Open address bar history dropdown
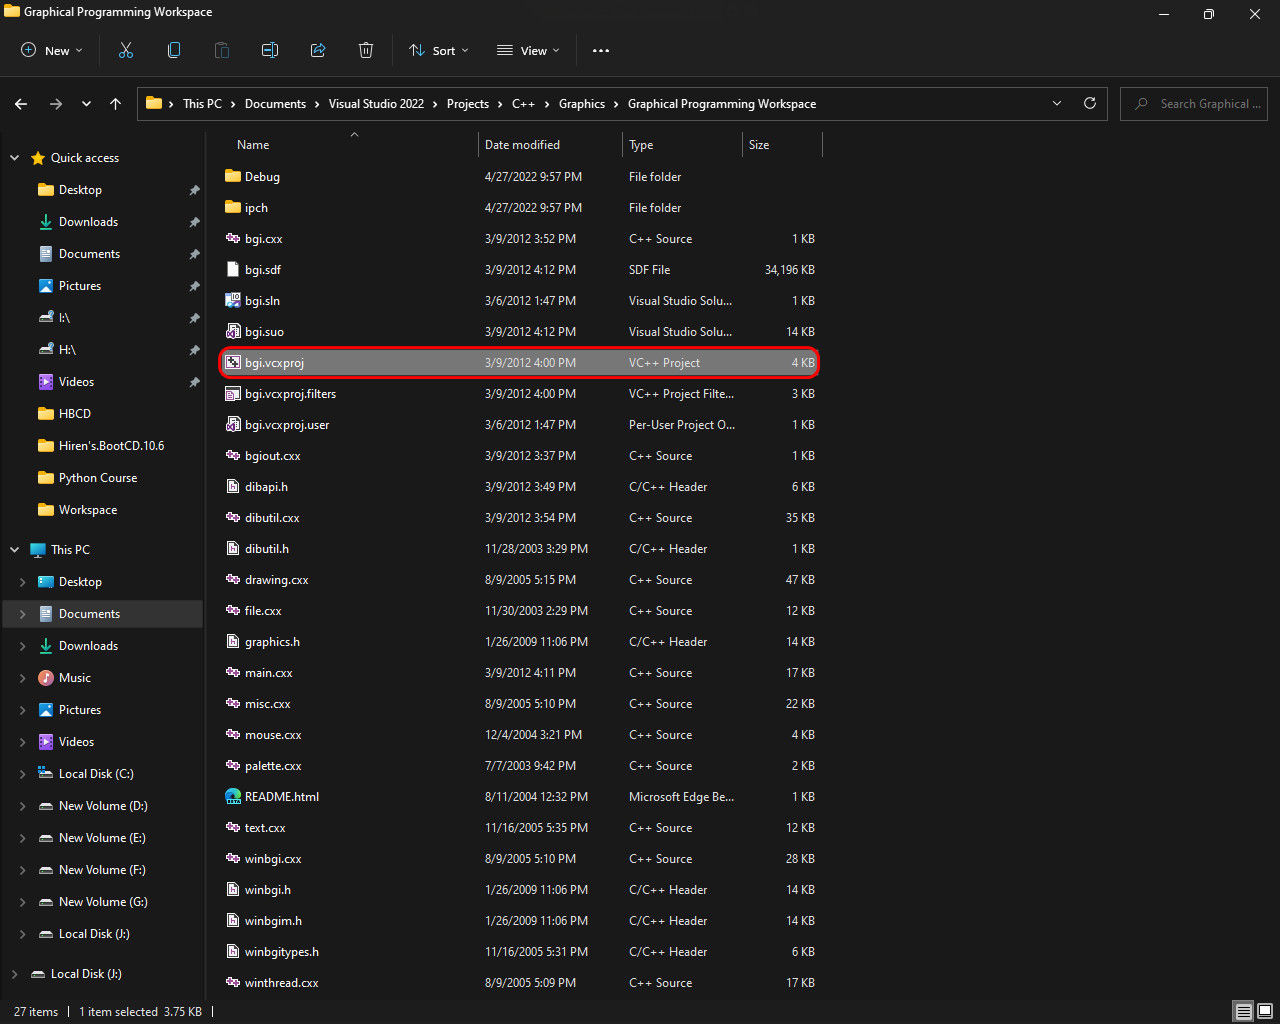 [1057, 103]
